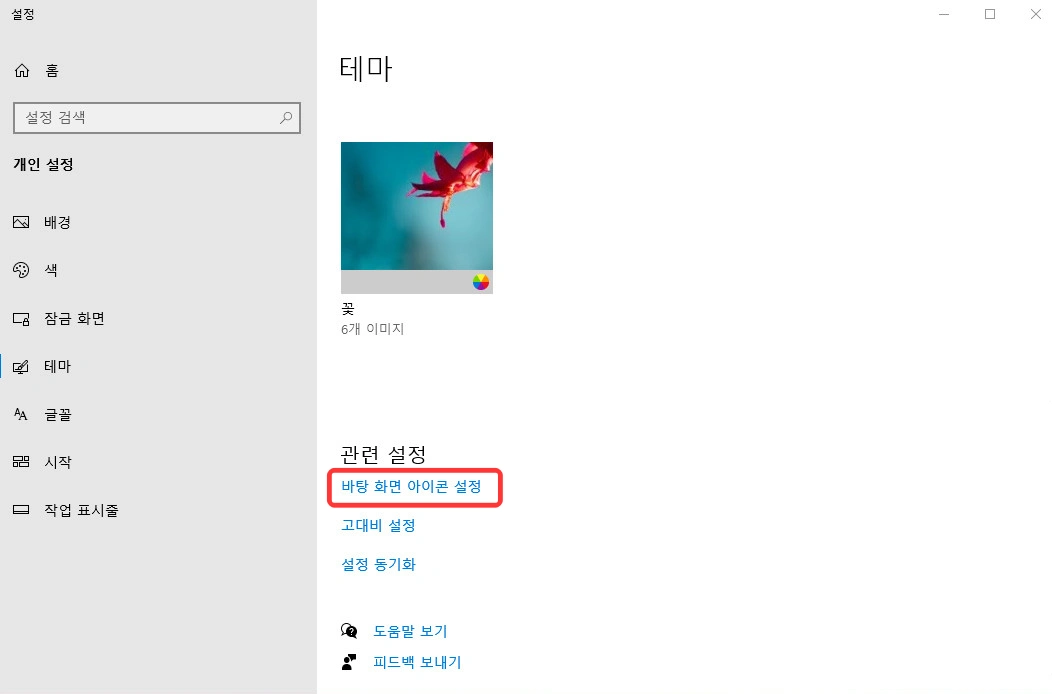
Task: Select the 꽃 flower theme thumbnail
Action: [417, 217]
